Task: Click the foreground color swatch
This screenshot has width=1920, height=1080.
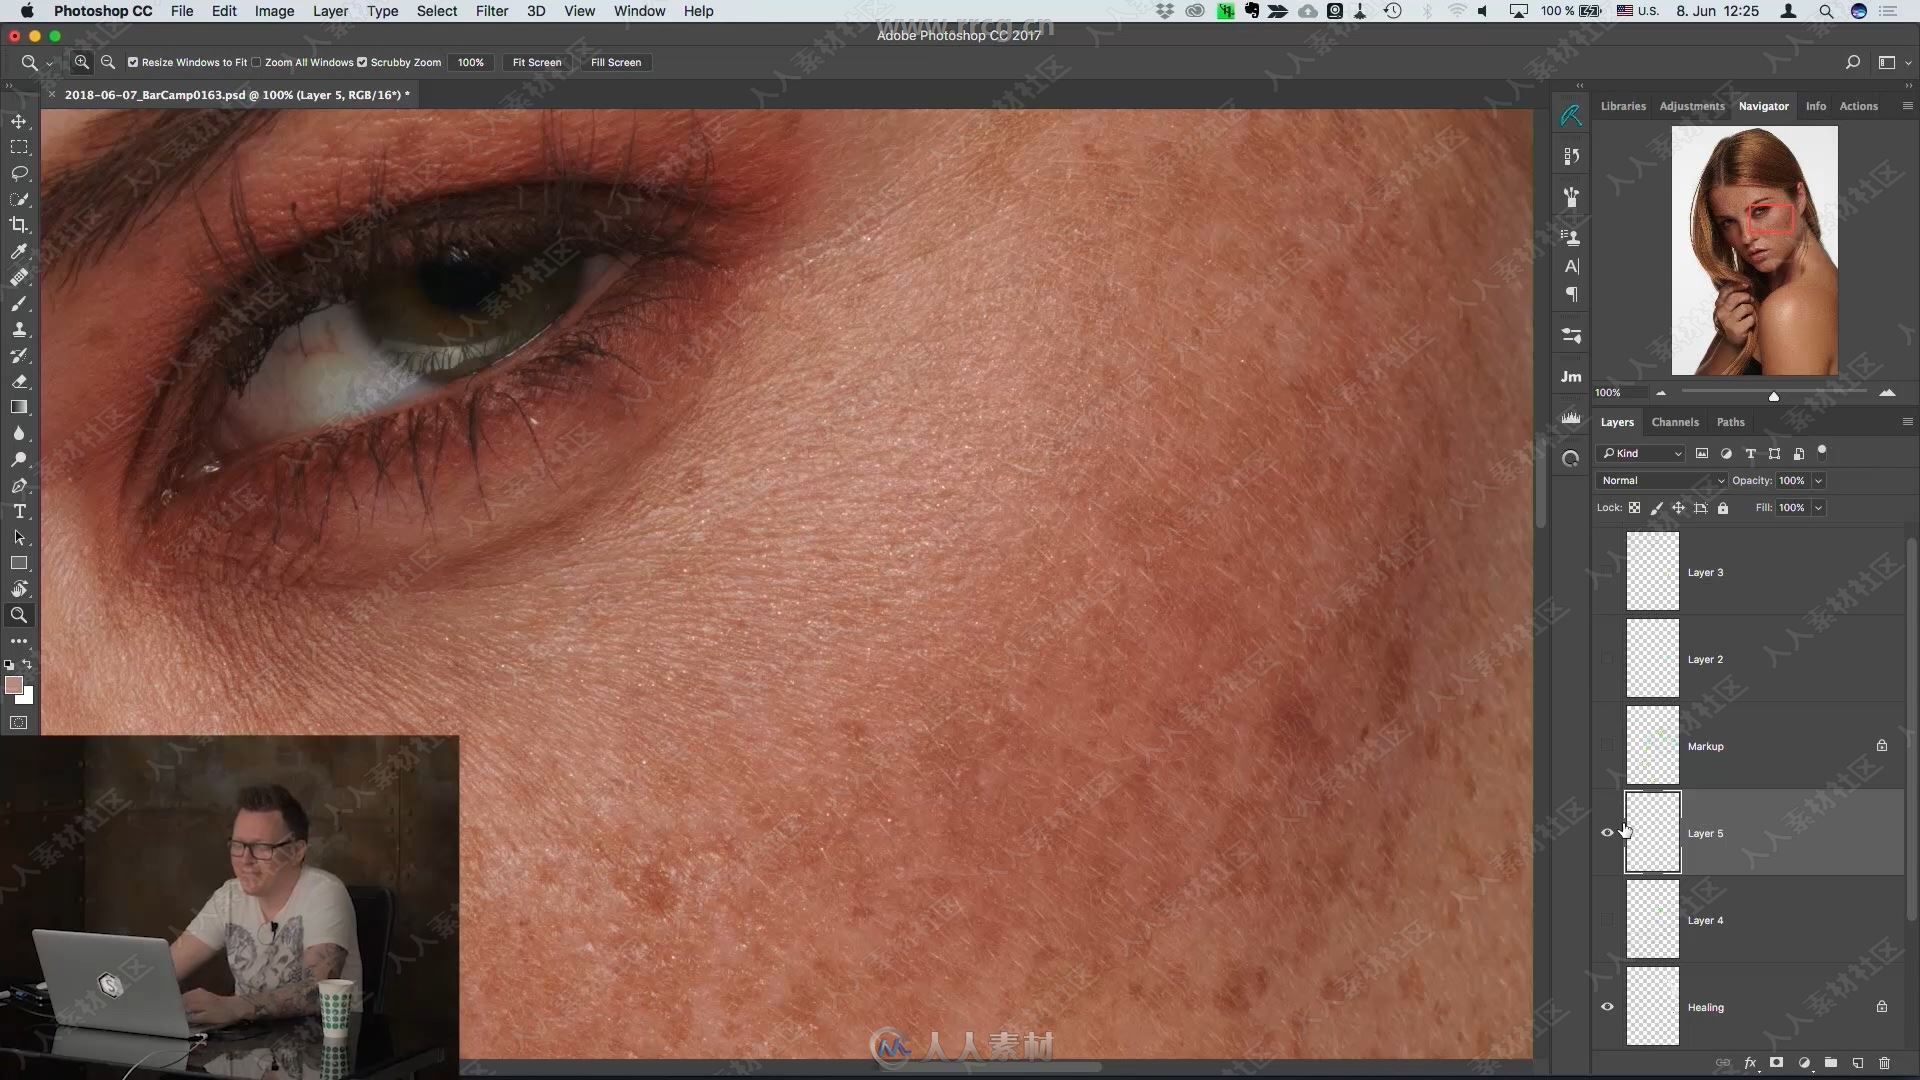Action: tap(12, 684)
